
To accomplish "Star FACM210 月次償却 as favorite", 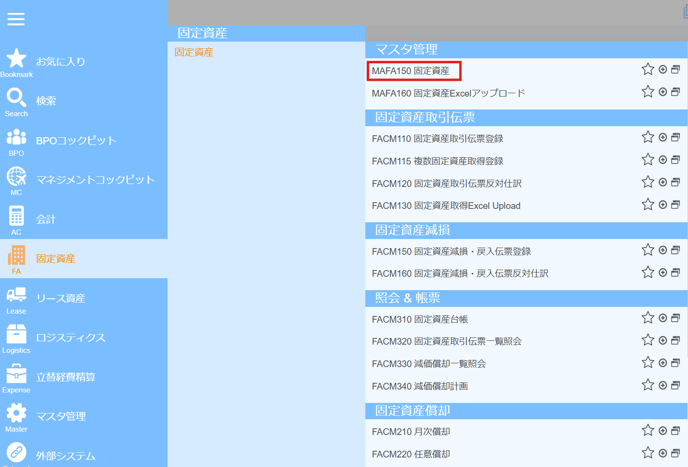I will pyautogui.click(x=648, y=430).
